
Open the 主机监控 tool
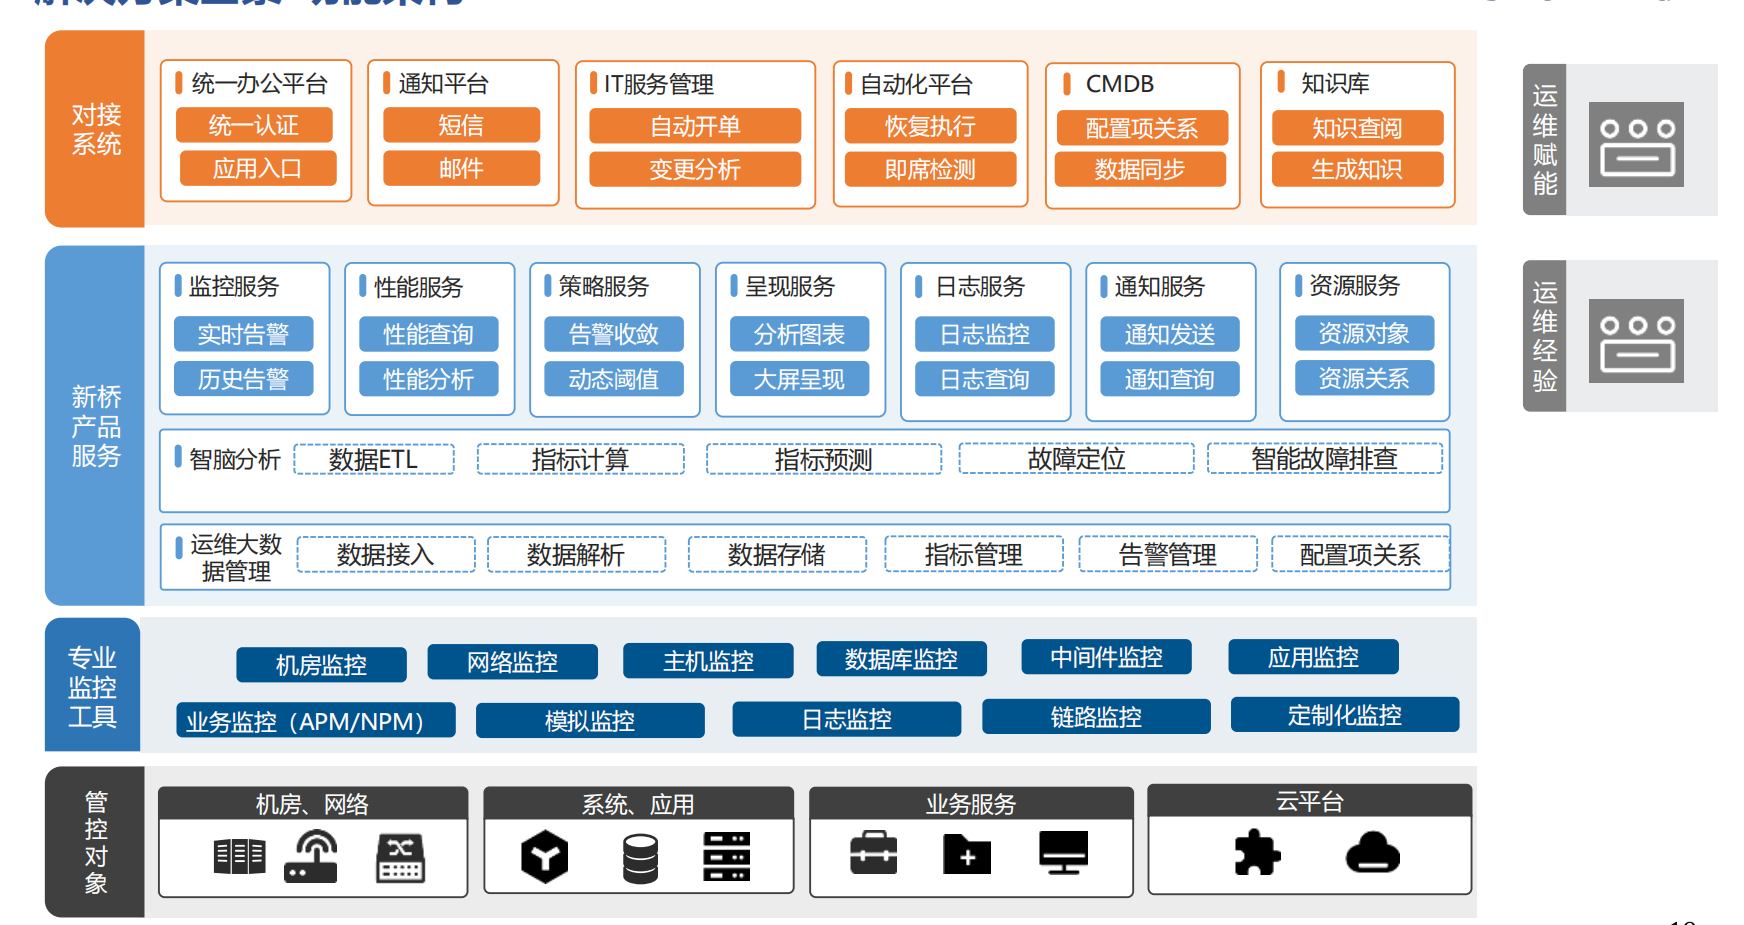(x=708, y=661)
